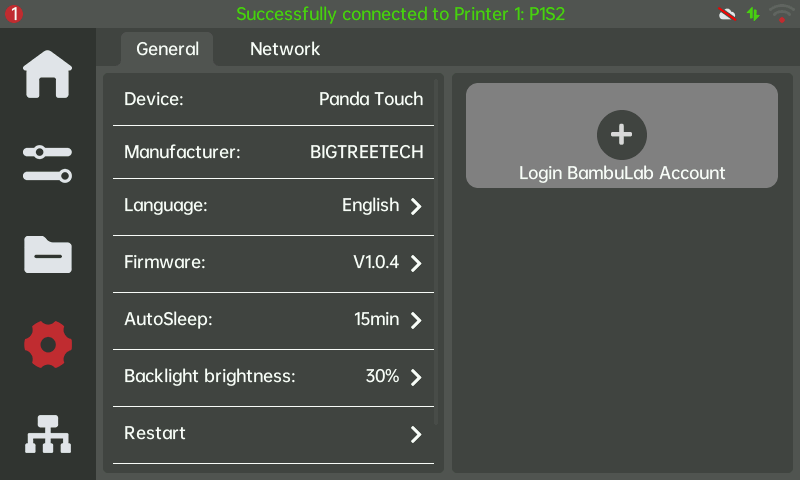Expand the Firmware V1.0.4 chevron
The image size is (800, 480).
(416, 263)
